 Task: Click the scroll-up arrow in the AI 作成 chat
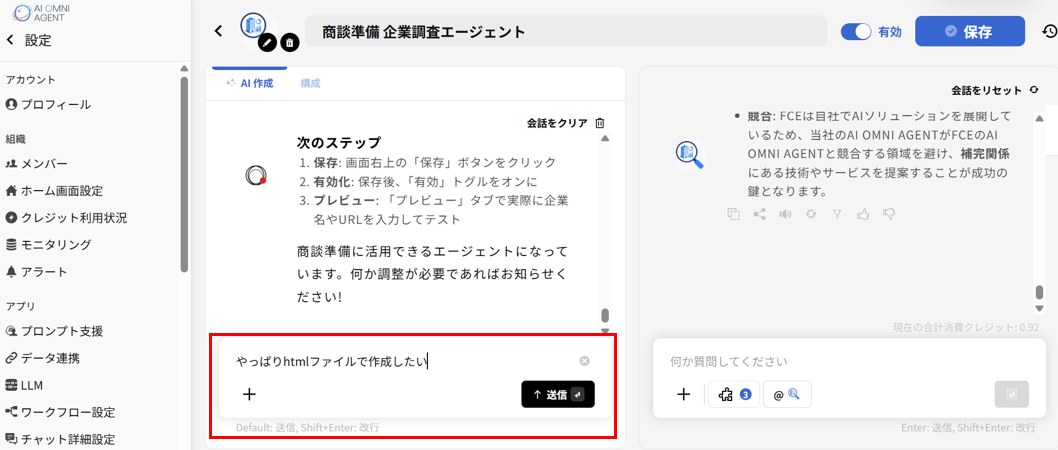pos(605,138)
